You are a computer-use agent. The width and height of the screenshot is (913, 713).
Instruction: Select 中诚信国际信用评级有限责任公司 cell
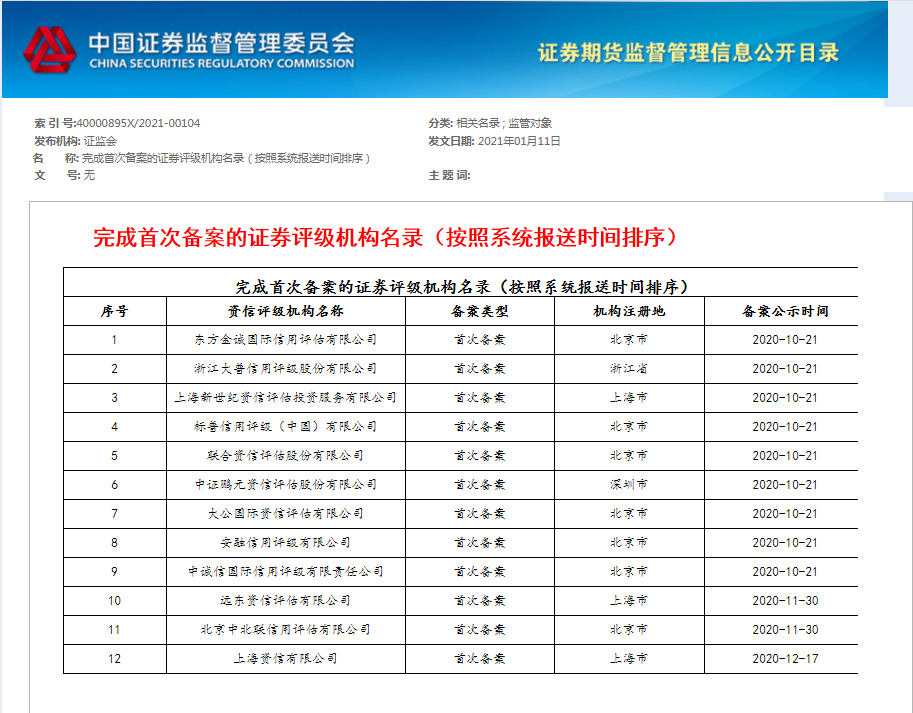286,572
